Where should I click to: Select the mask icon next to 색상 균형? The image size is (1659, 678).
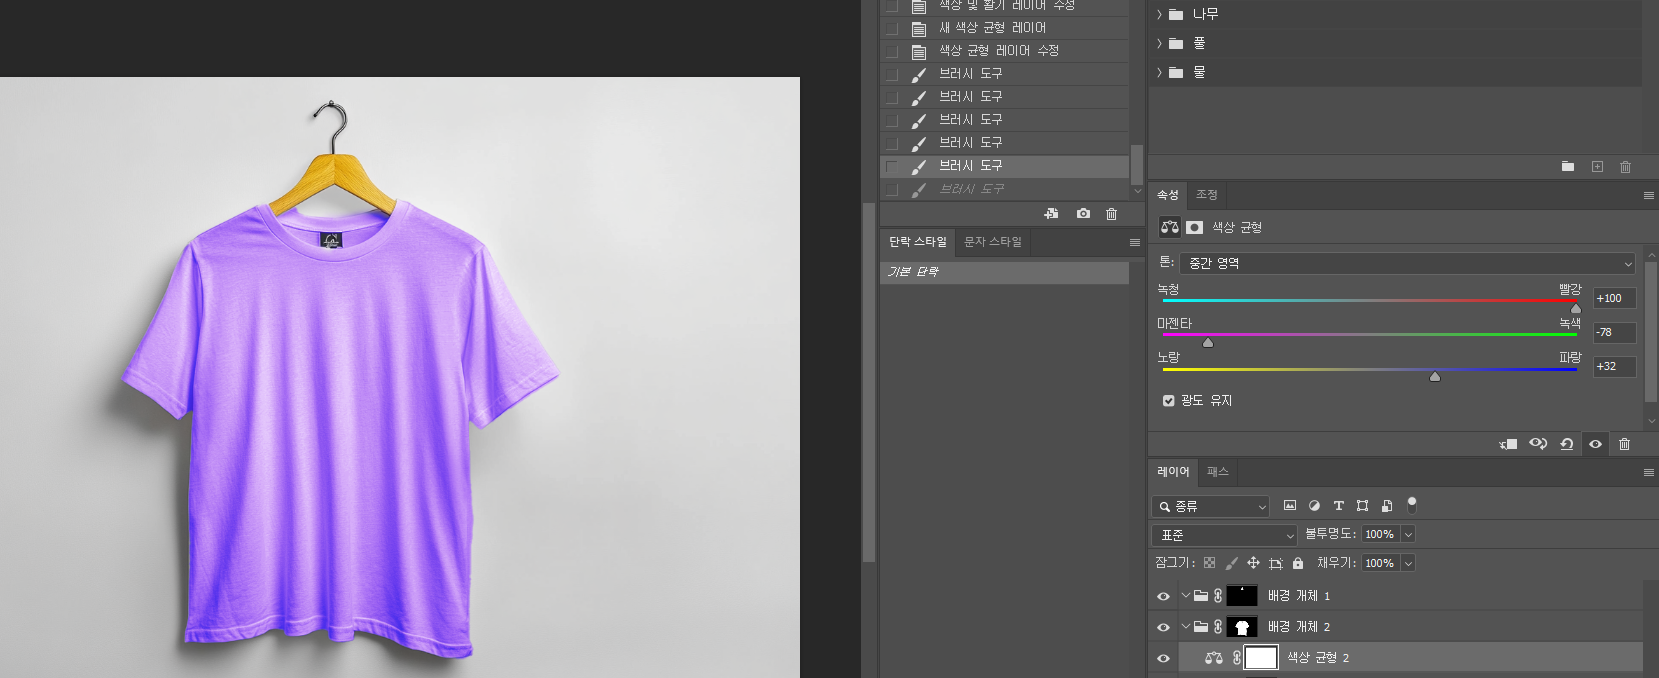tap(1195, 227)
